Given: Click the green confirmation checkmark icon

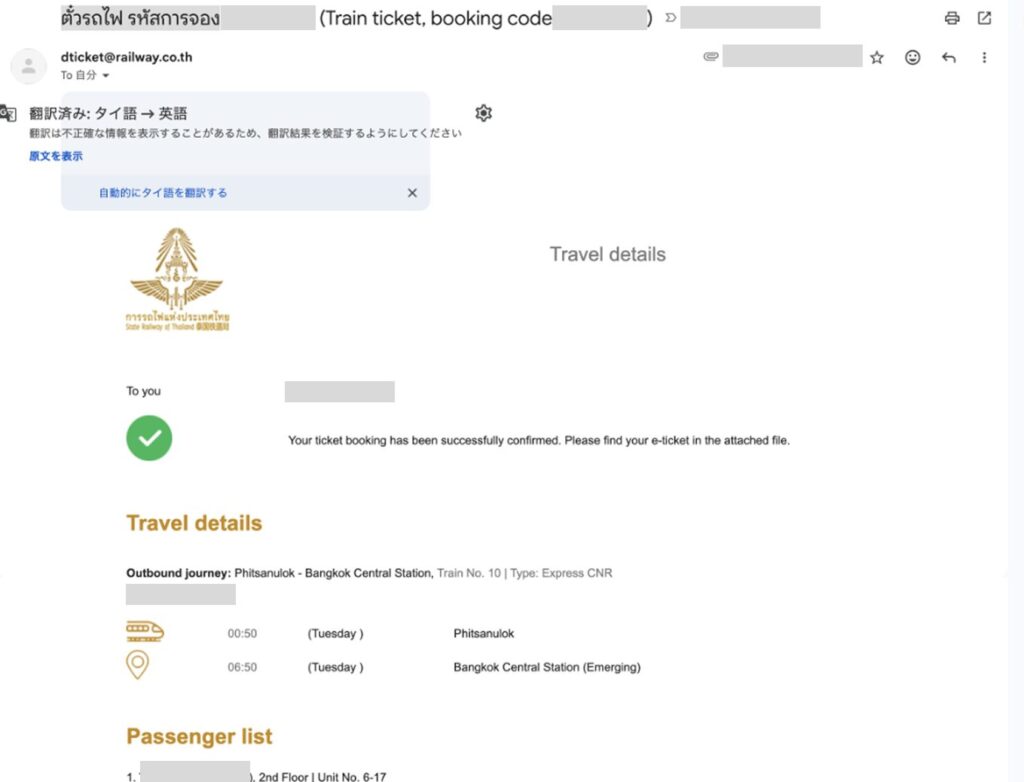Looking at the screenshot, I should 149,438.
